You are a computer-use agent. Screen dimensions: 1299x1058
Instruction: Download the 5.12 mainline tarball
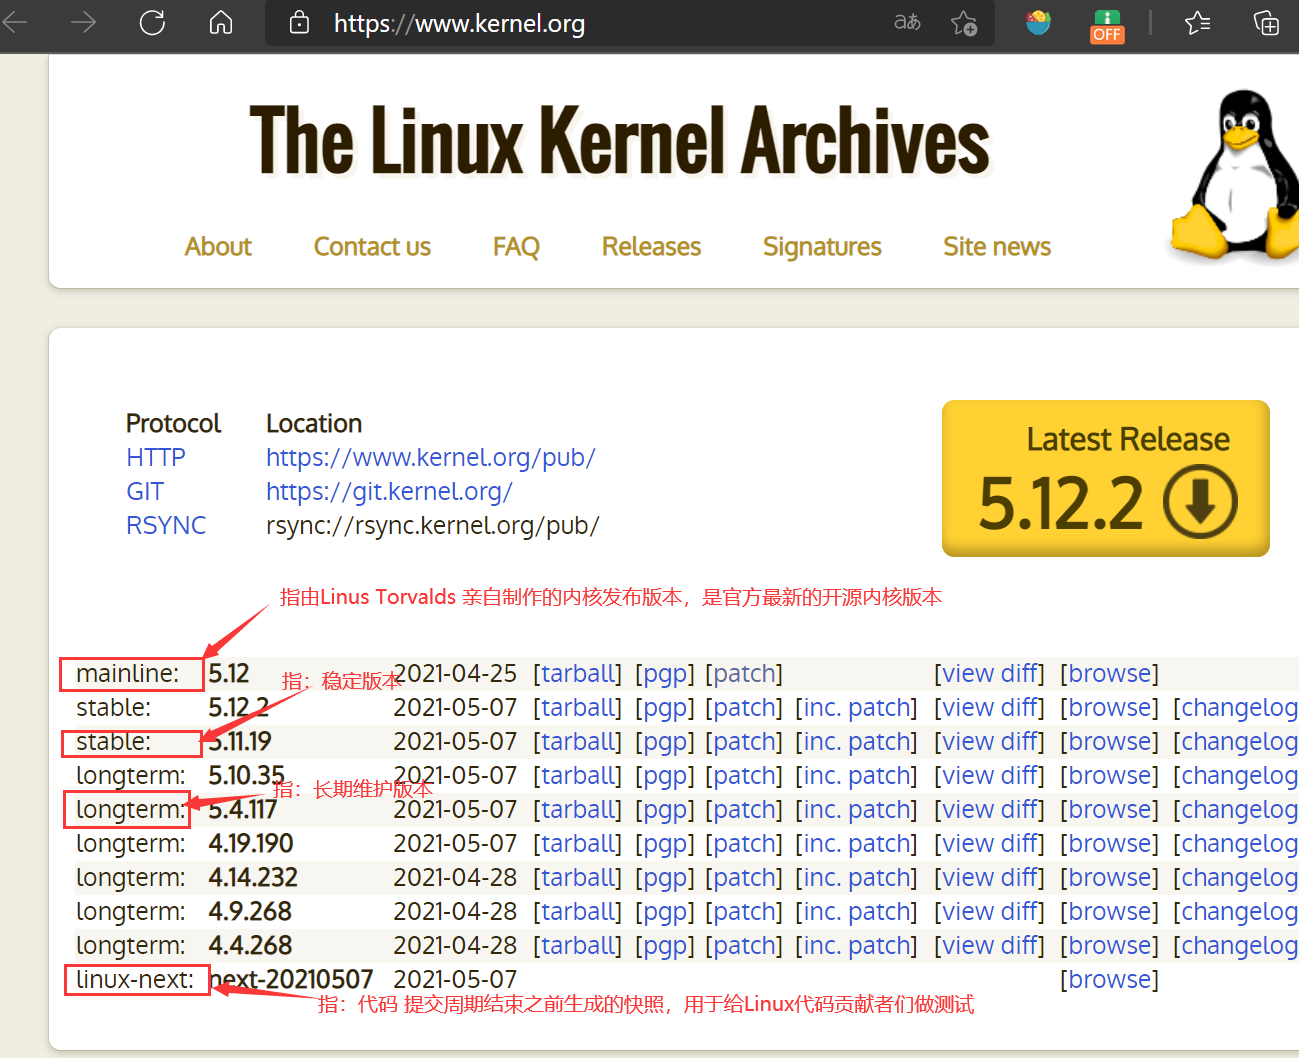pos(578,673)
